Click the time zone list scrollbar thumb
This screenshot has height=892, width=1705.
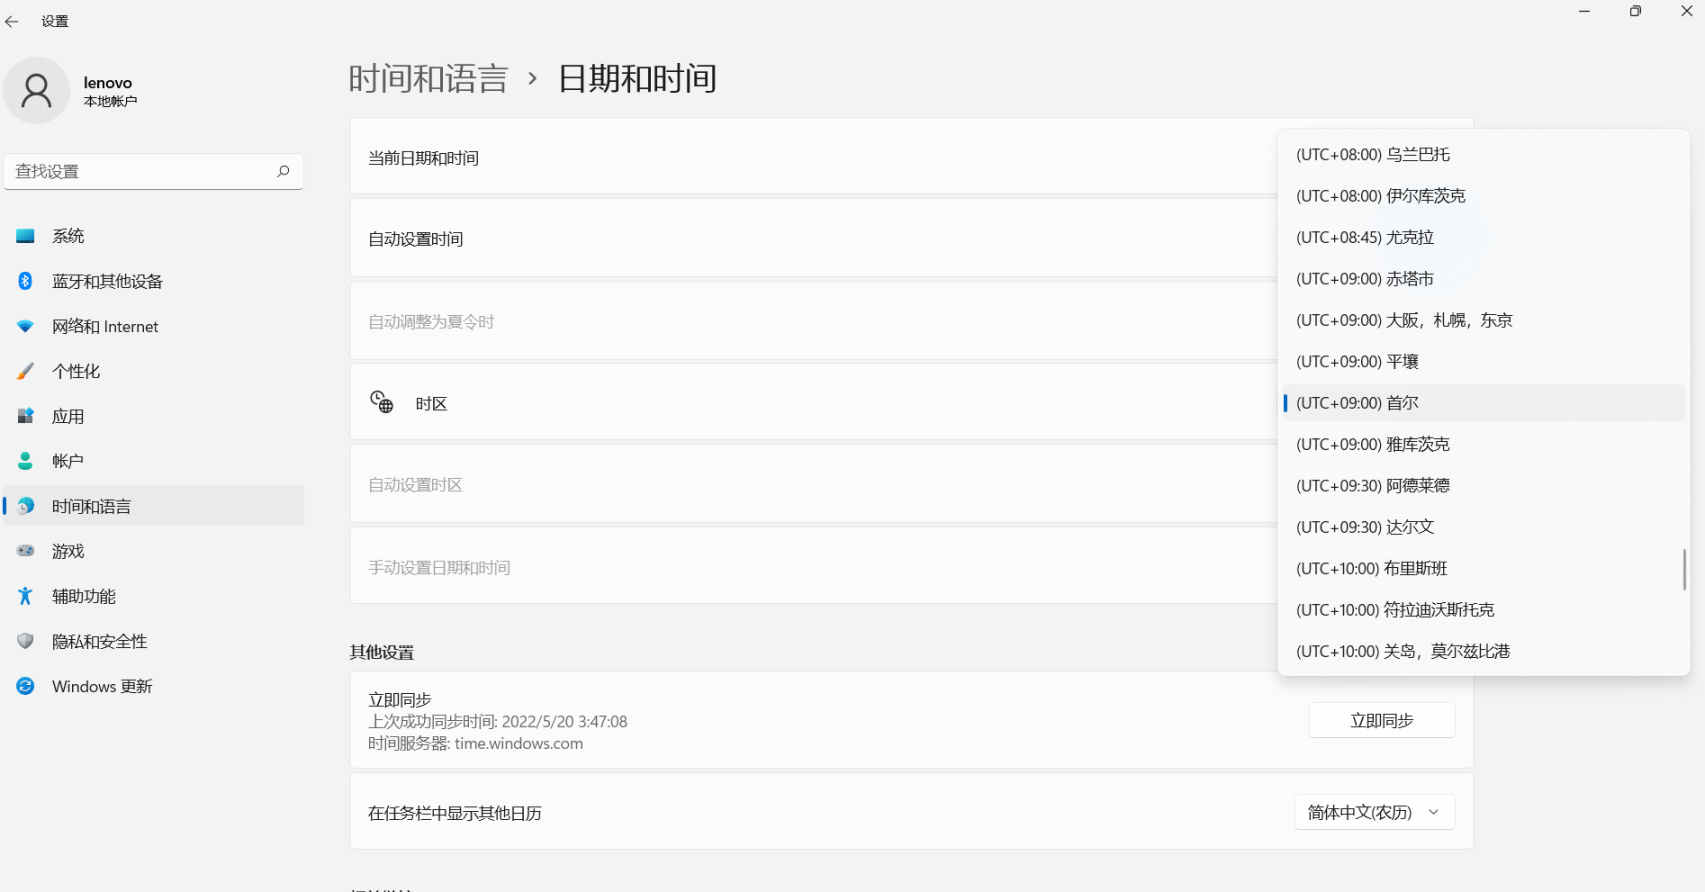[x=1684, y=569]
